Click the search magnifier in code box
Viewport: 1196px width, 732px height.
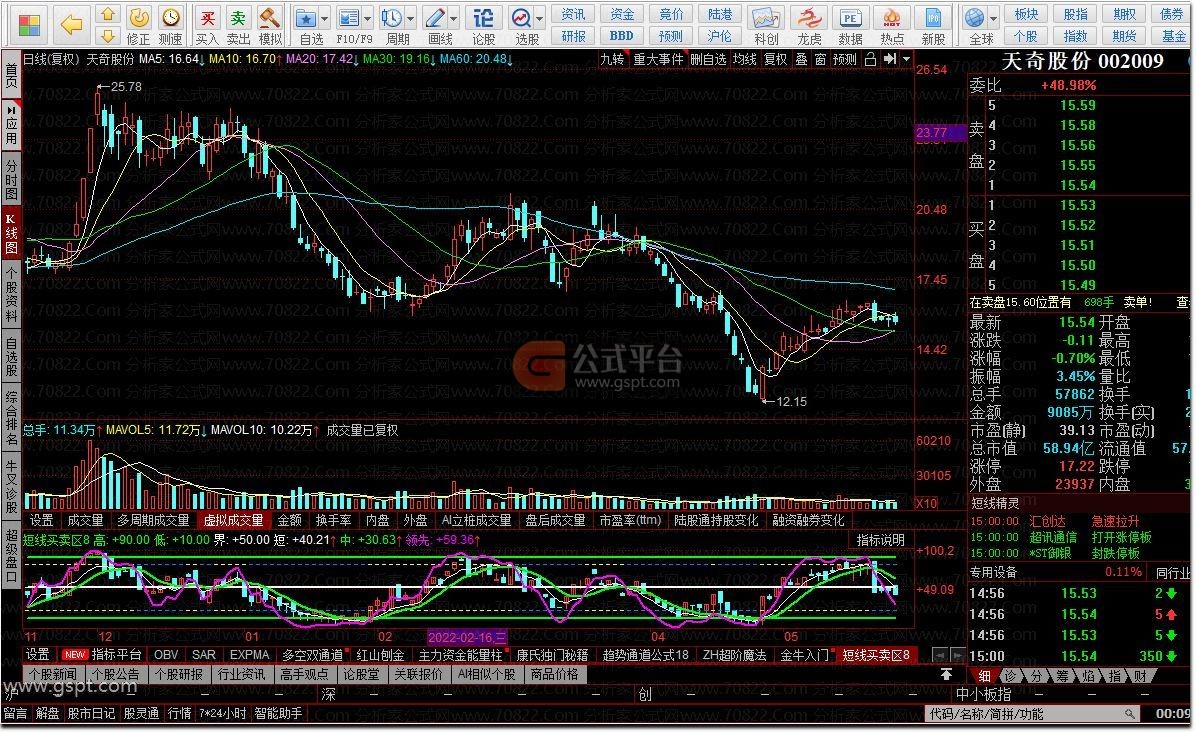coord(1130,714)
